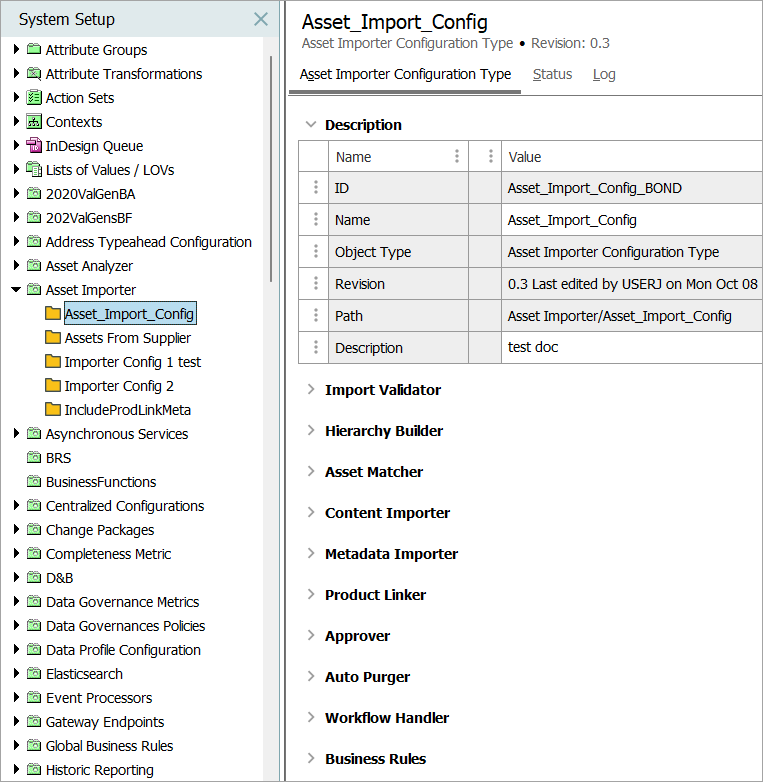Close the System Setup panel
Viewport: 763px width, 782px height.
point(260,19)
